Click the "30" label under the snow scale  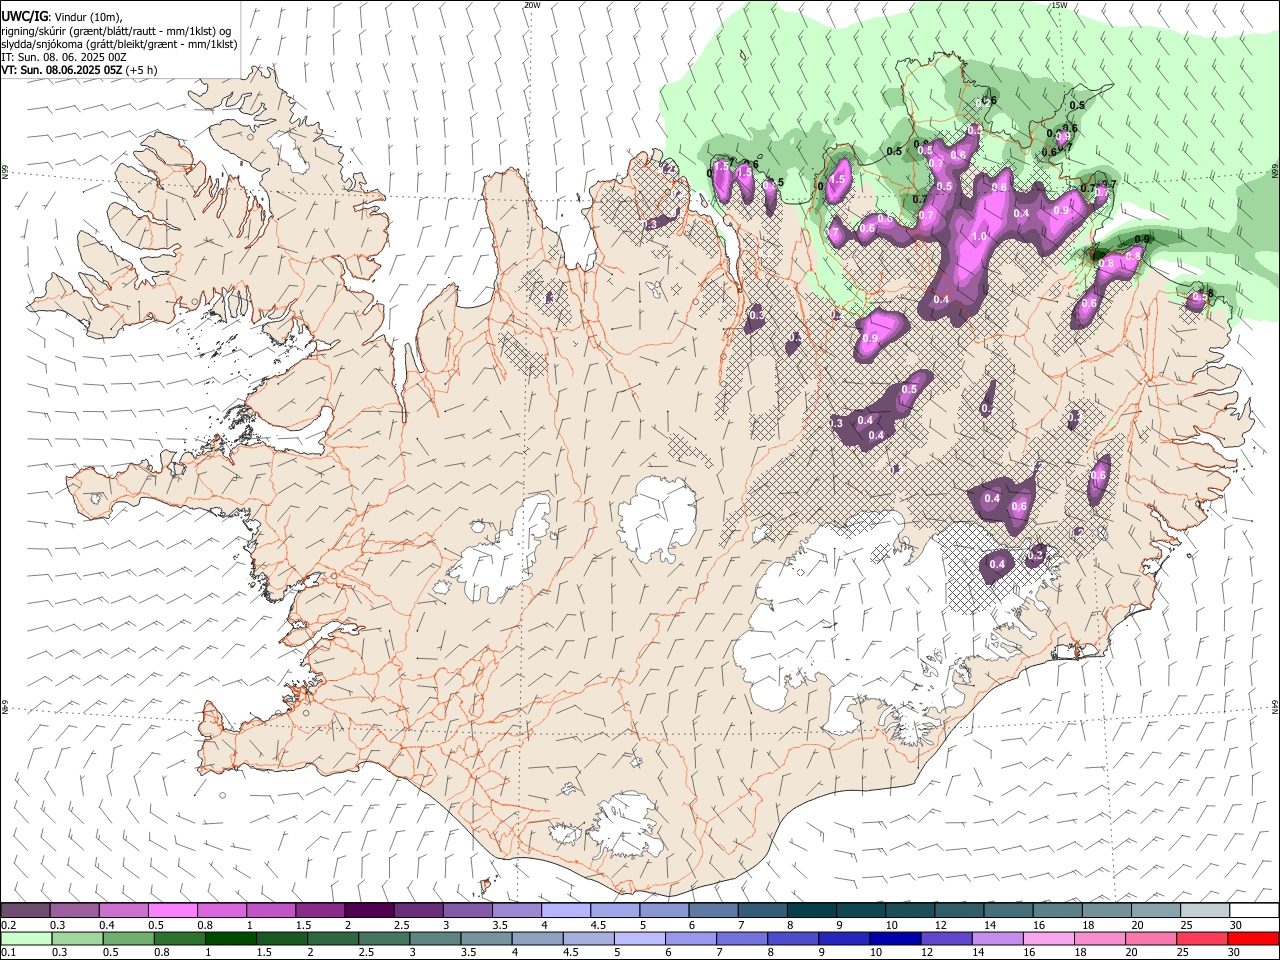point(1235,926)
